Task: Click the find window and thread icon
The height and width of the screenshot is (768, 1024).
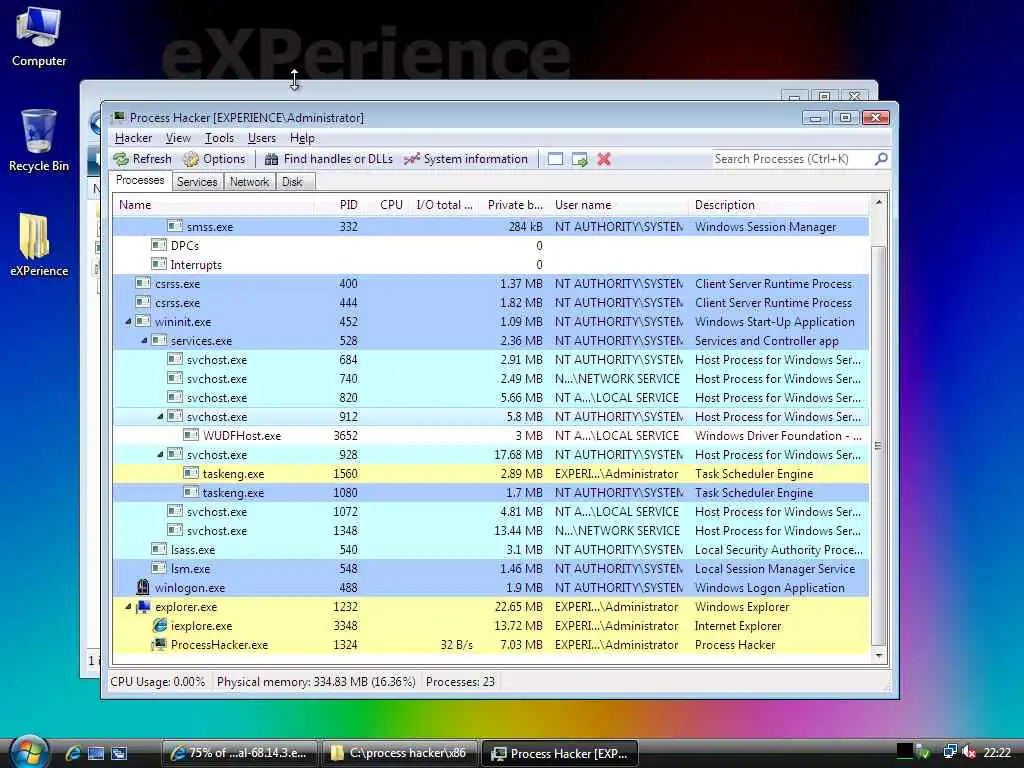Action: [579, 159]
